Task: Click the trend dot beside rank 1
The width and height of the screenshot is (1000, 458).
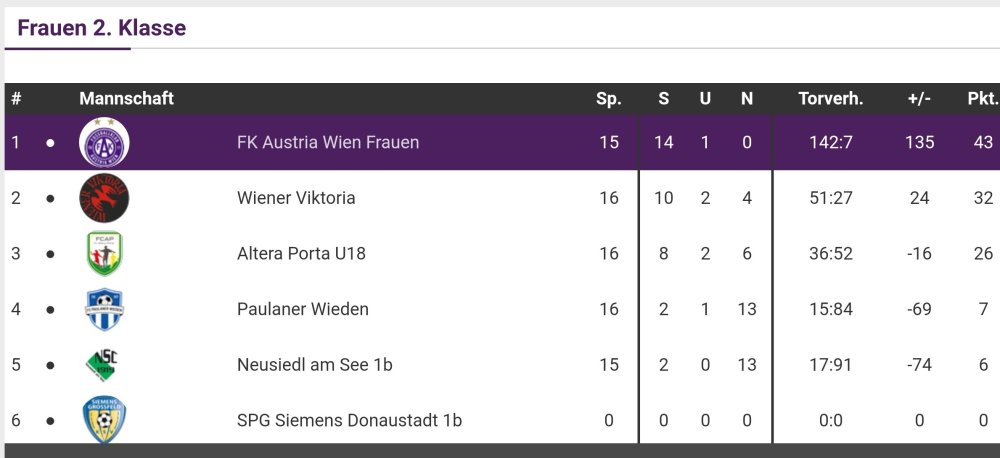Action: tap(50, 143)
